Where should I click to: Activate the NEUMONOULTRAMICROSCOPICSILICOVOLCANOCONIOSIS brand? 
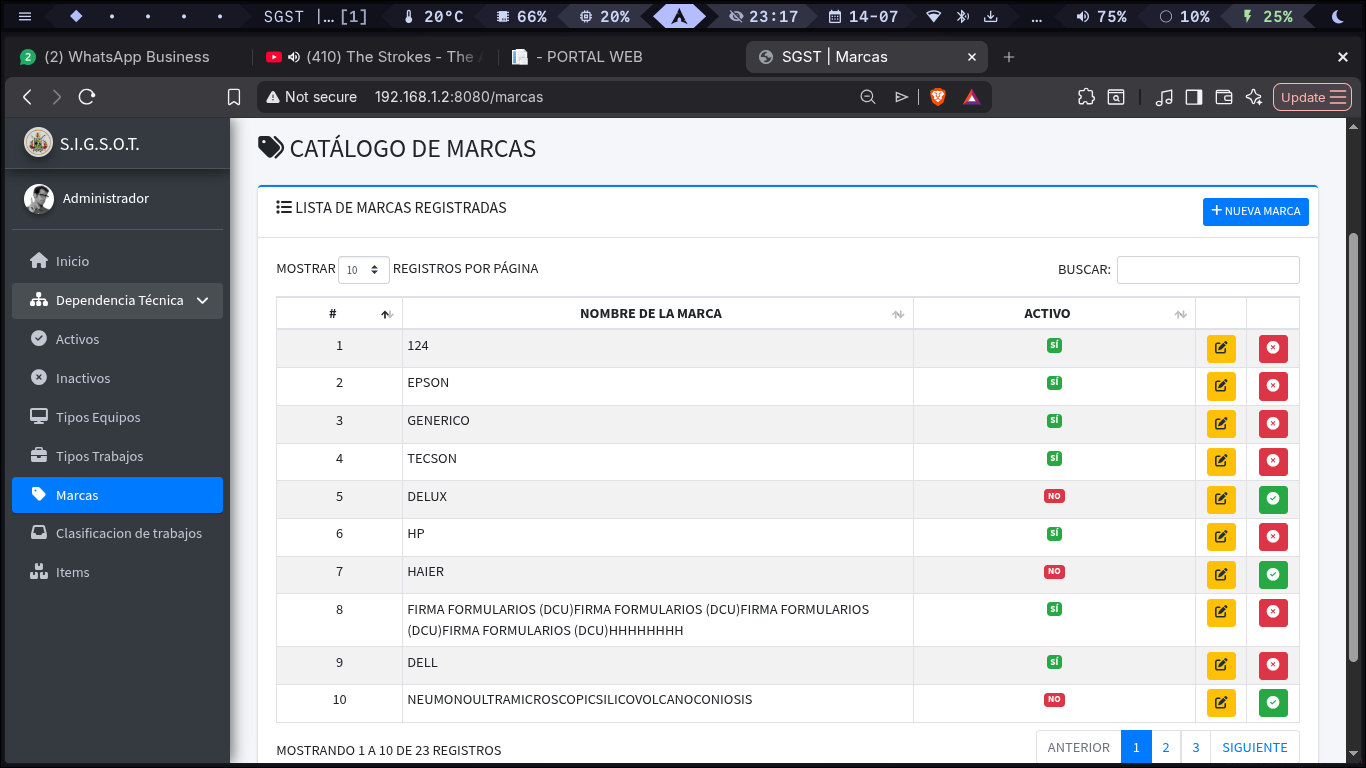click(x=1273, y=703)
